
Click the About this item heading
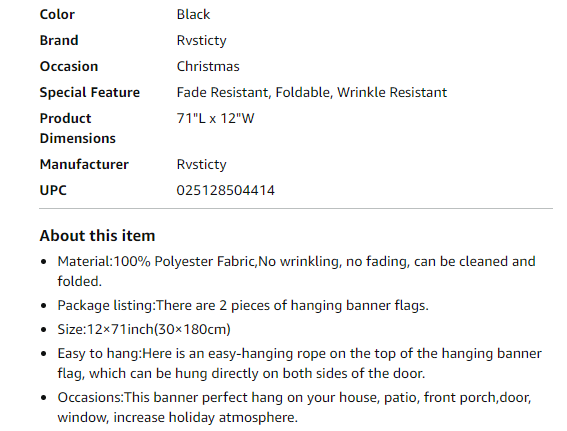[x=97, y=235]
